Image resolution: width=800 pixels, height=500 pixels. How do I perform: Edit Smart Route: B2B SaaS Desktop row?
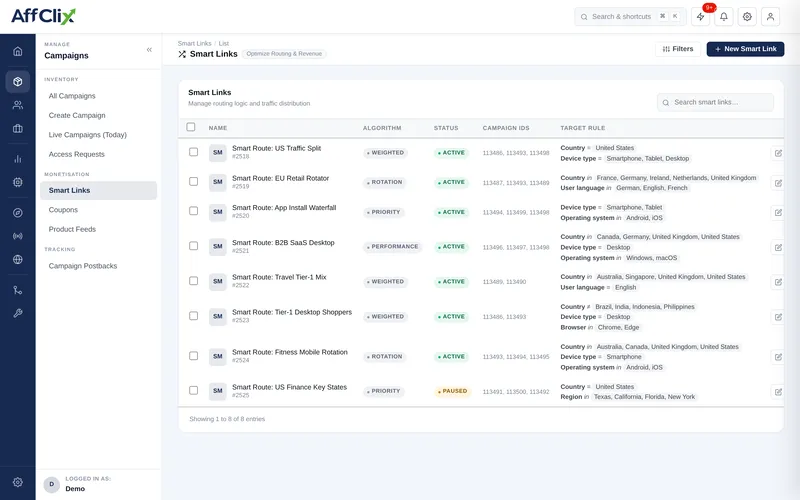pyautogui.click(x=778, y=247)
